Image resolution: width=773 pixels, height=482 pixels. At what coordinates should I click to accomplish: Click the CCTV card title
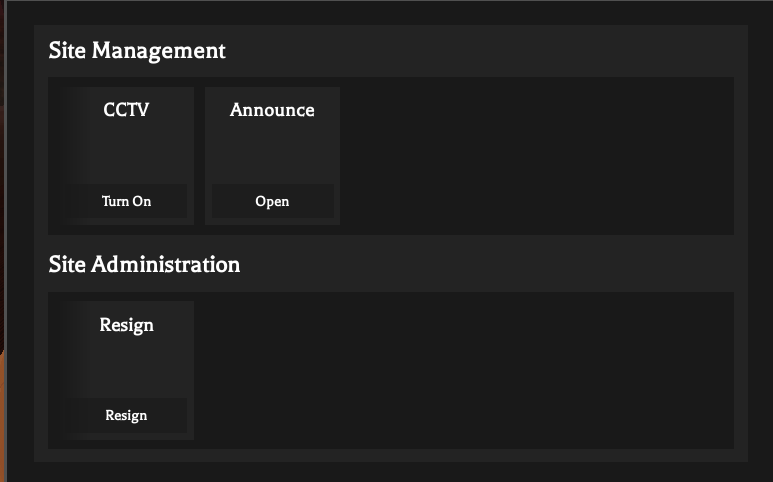point(126,110)
